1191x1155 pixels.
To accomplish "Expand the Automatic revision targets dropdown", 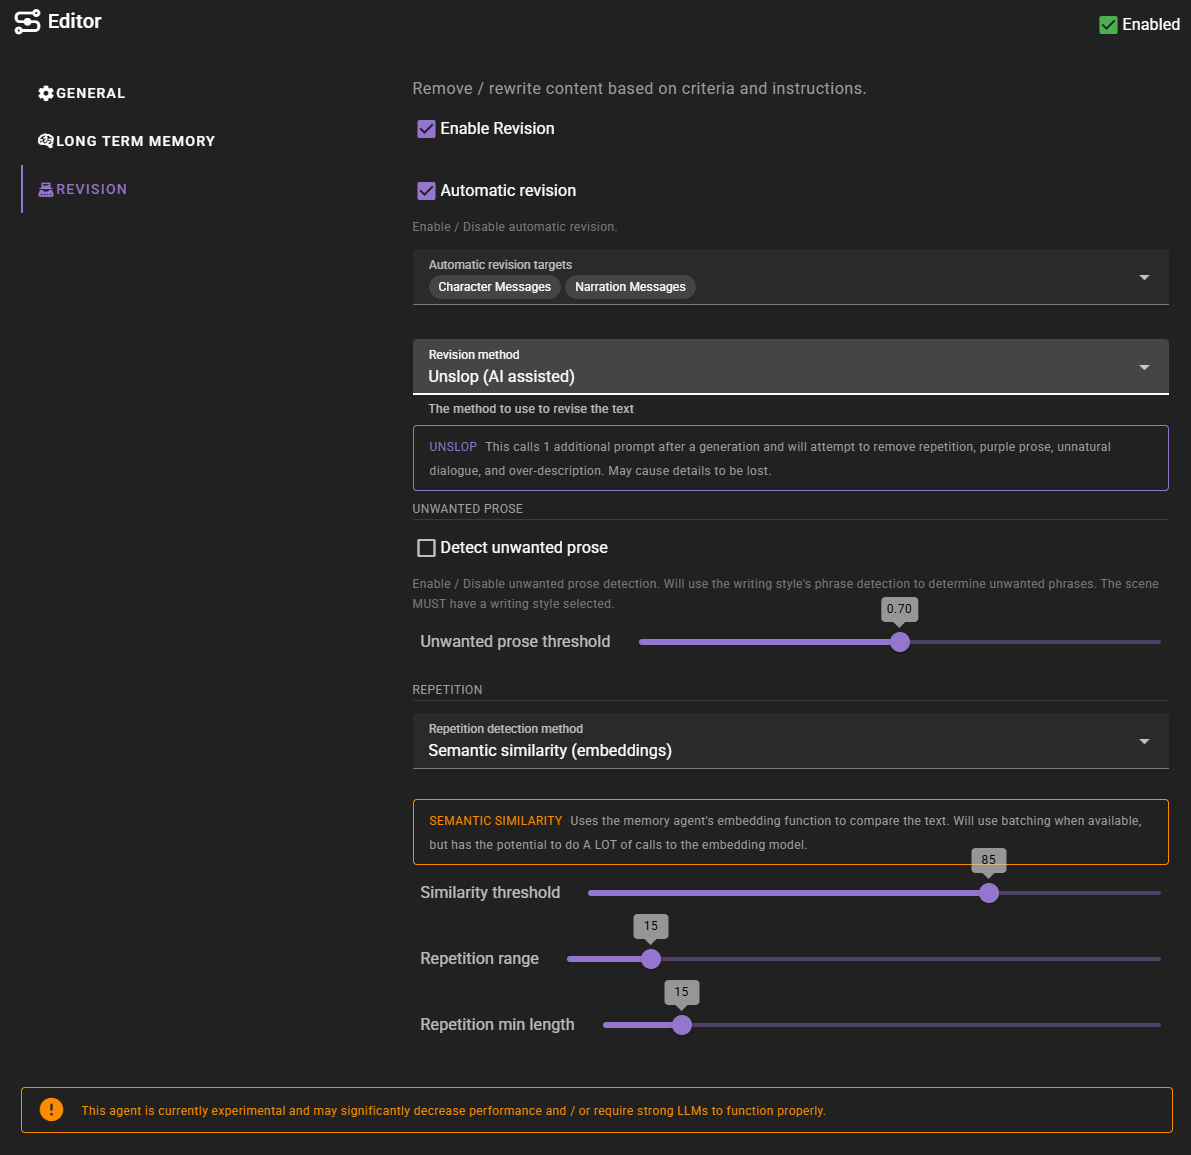I will click(x=1144, y=277).
